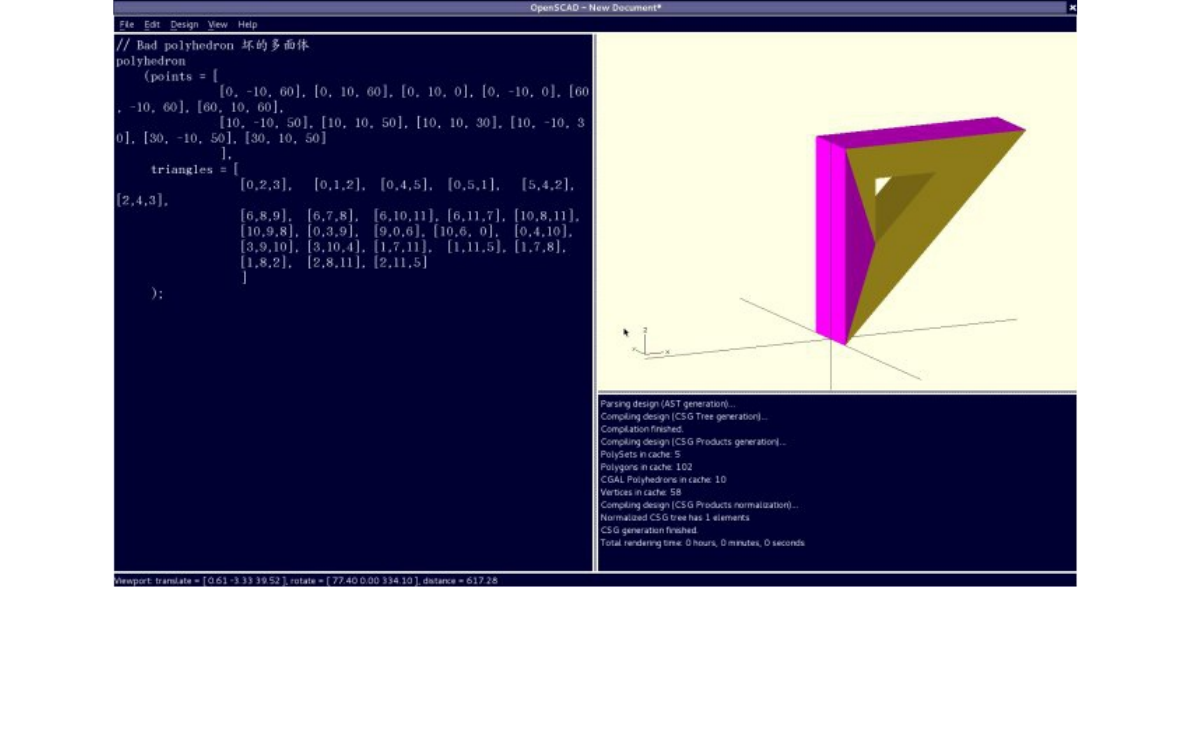Click the 'triangles = [' line in code
This screenshot has height=732, width=1190.
click(194, 169)
